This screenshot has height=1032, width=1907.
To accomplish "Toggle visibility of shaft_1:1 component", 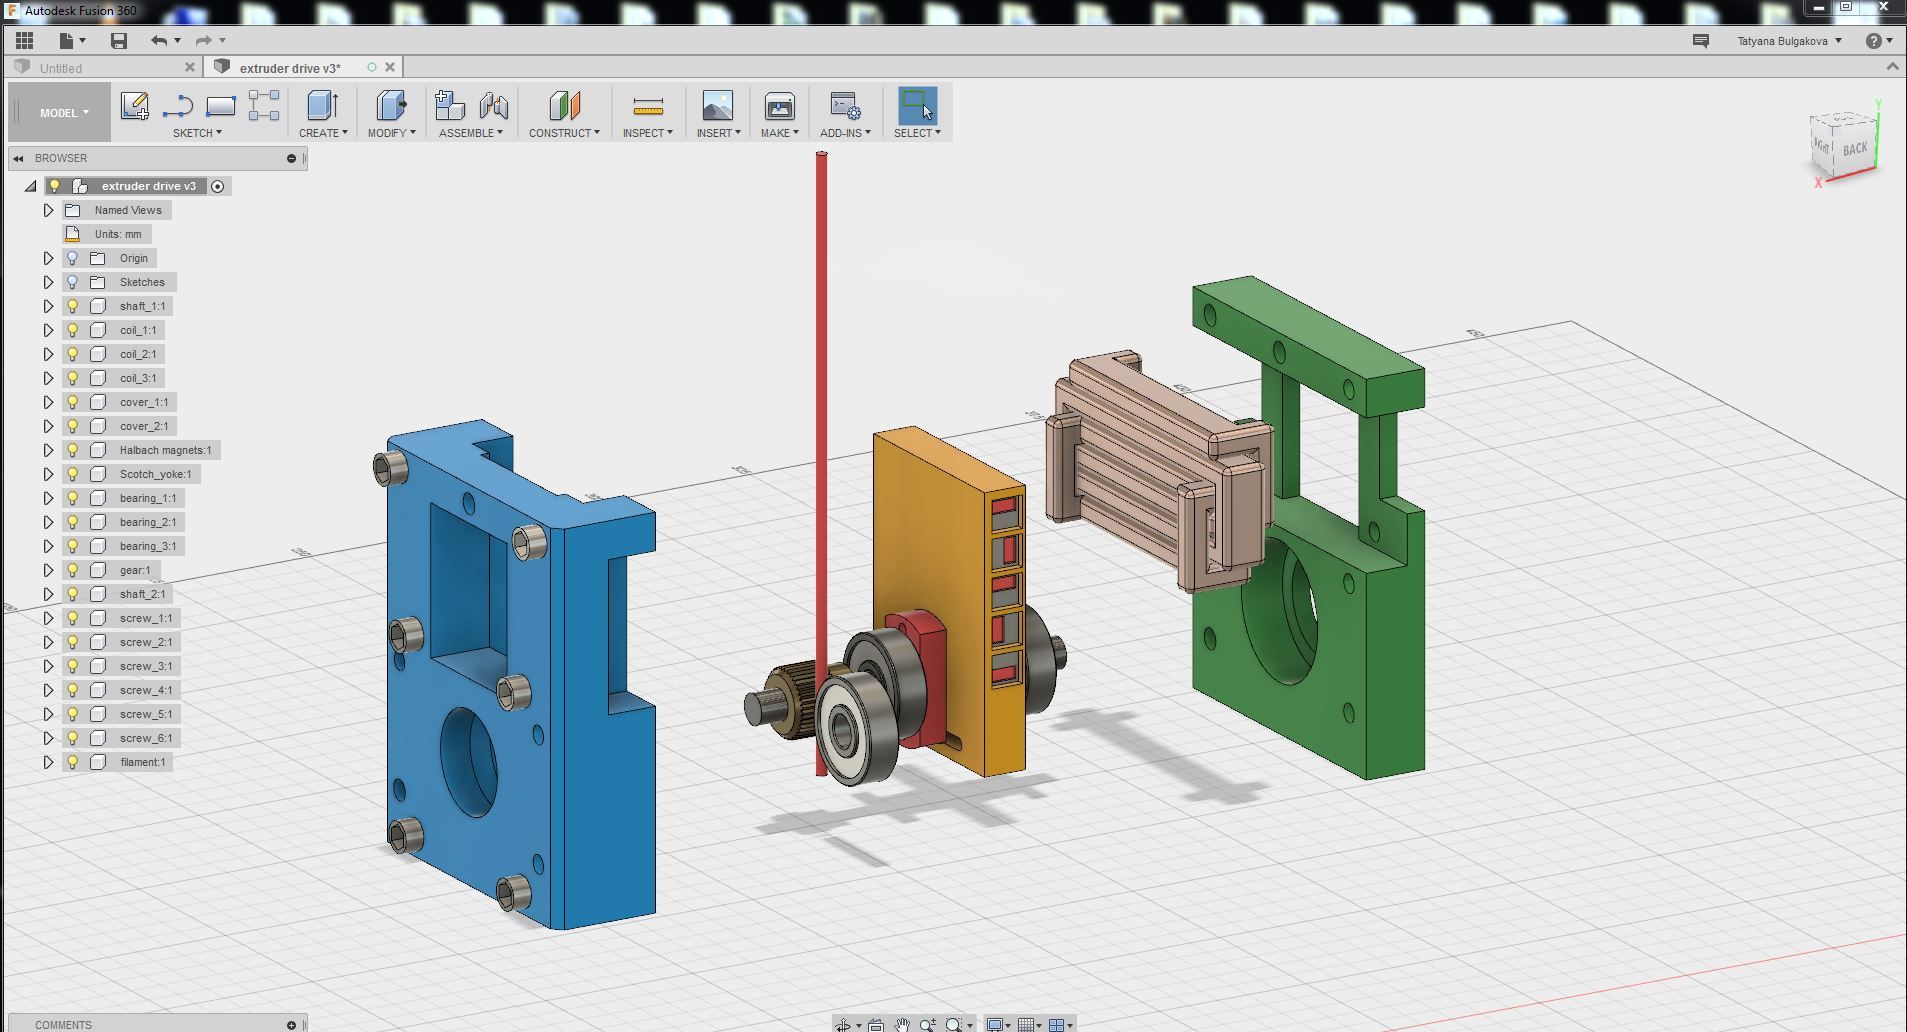I will coord(71,305).
